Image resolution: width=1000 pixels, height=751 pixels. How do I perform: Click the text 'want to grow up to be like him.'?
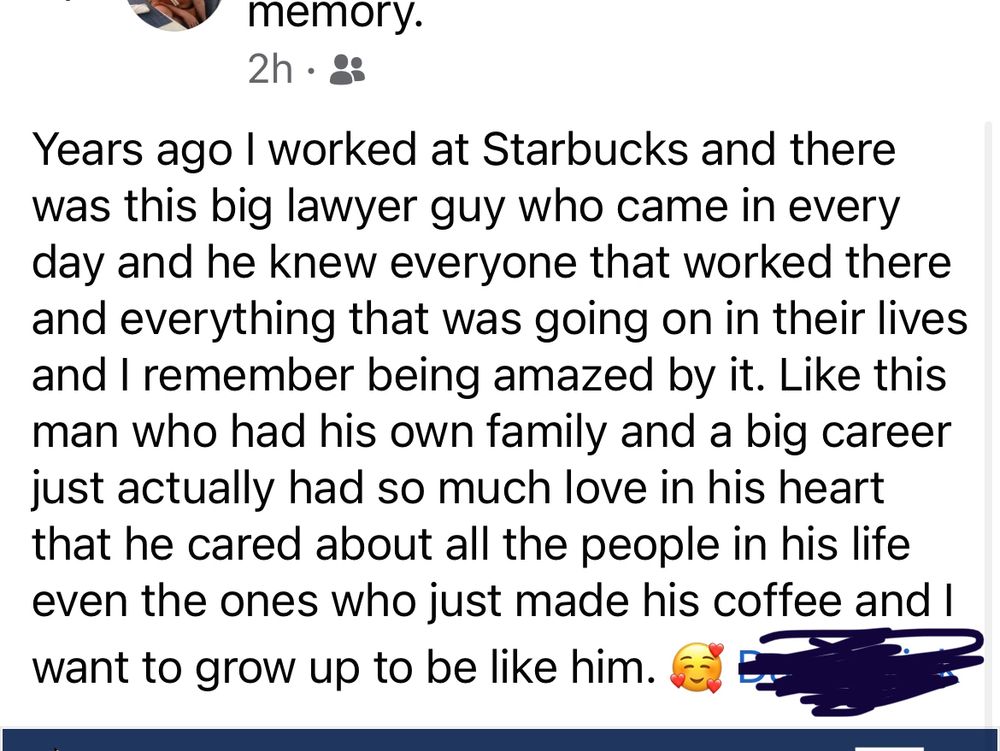point(344,668)
